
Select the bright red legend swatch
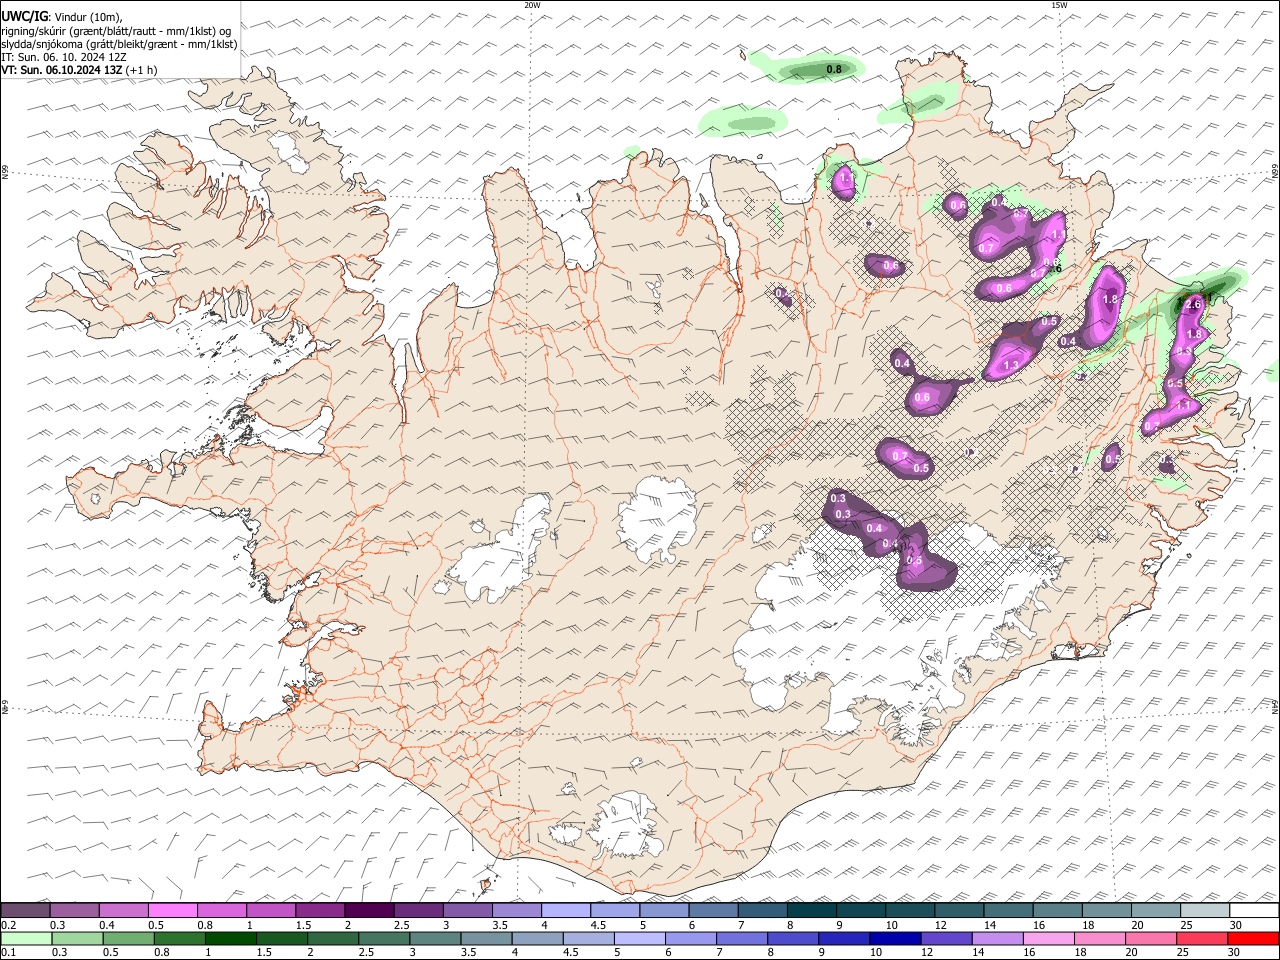[x=1254, y=938]
